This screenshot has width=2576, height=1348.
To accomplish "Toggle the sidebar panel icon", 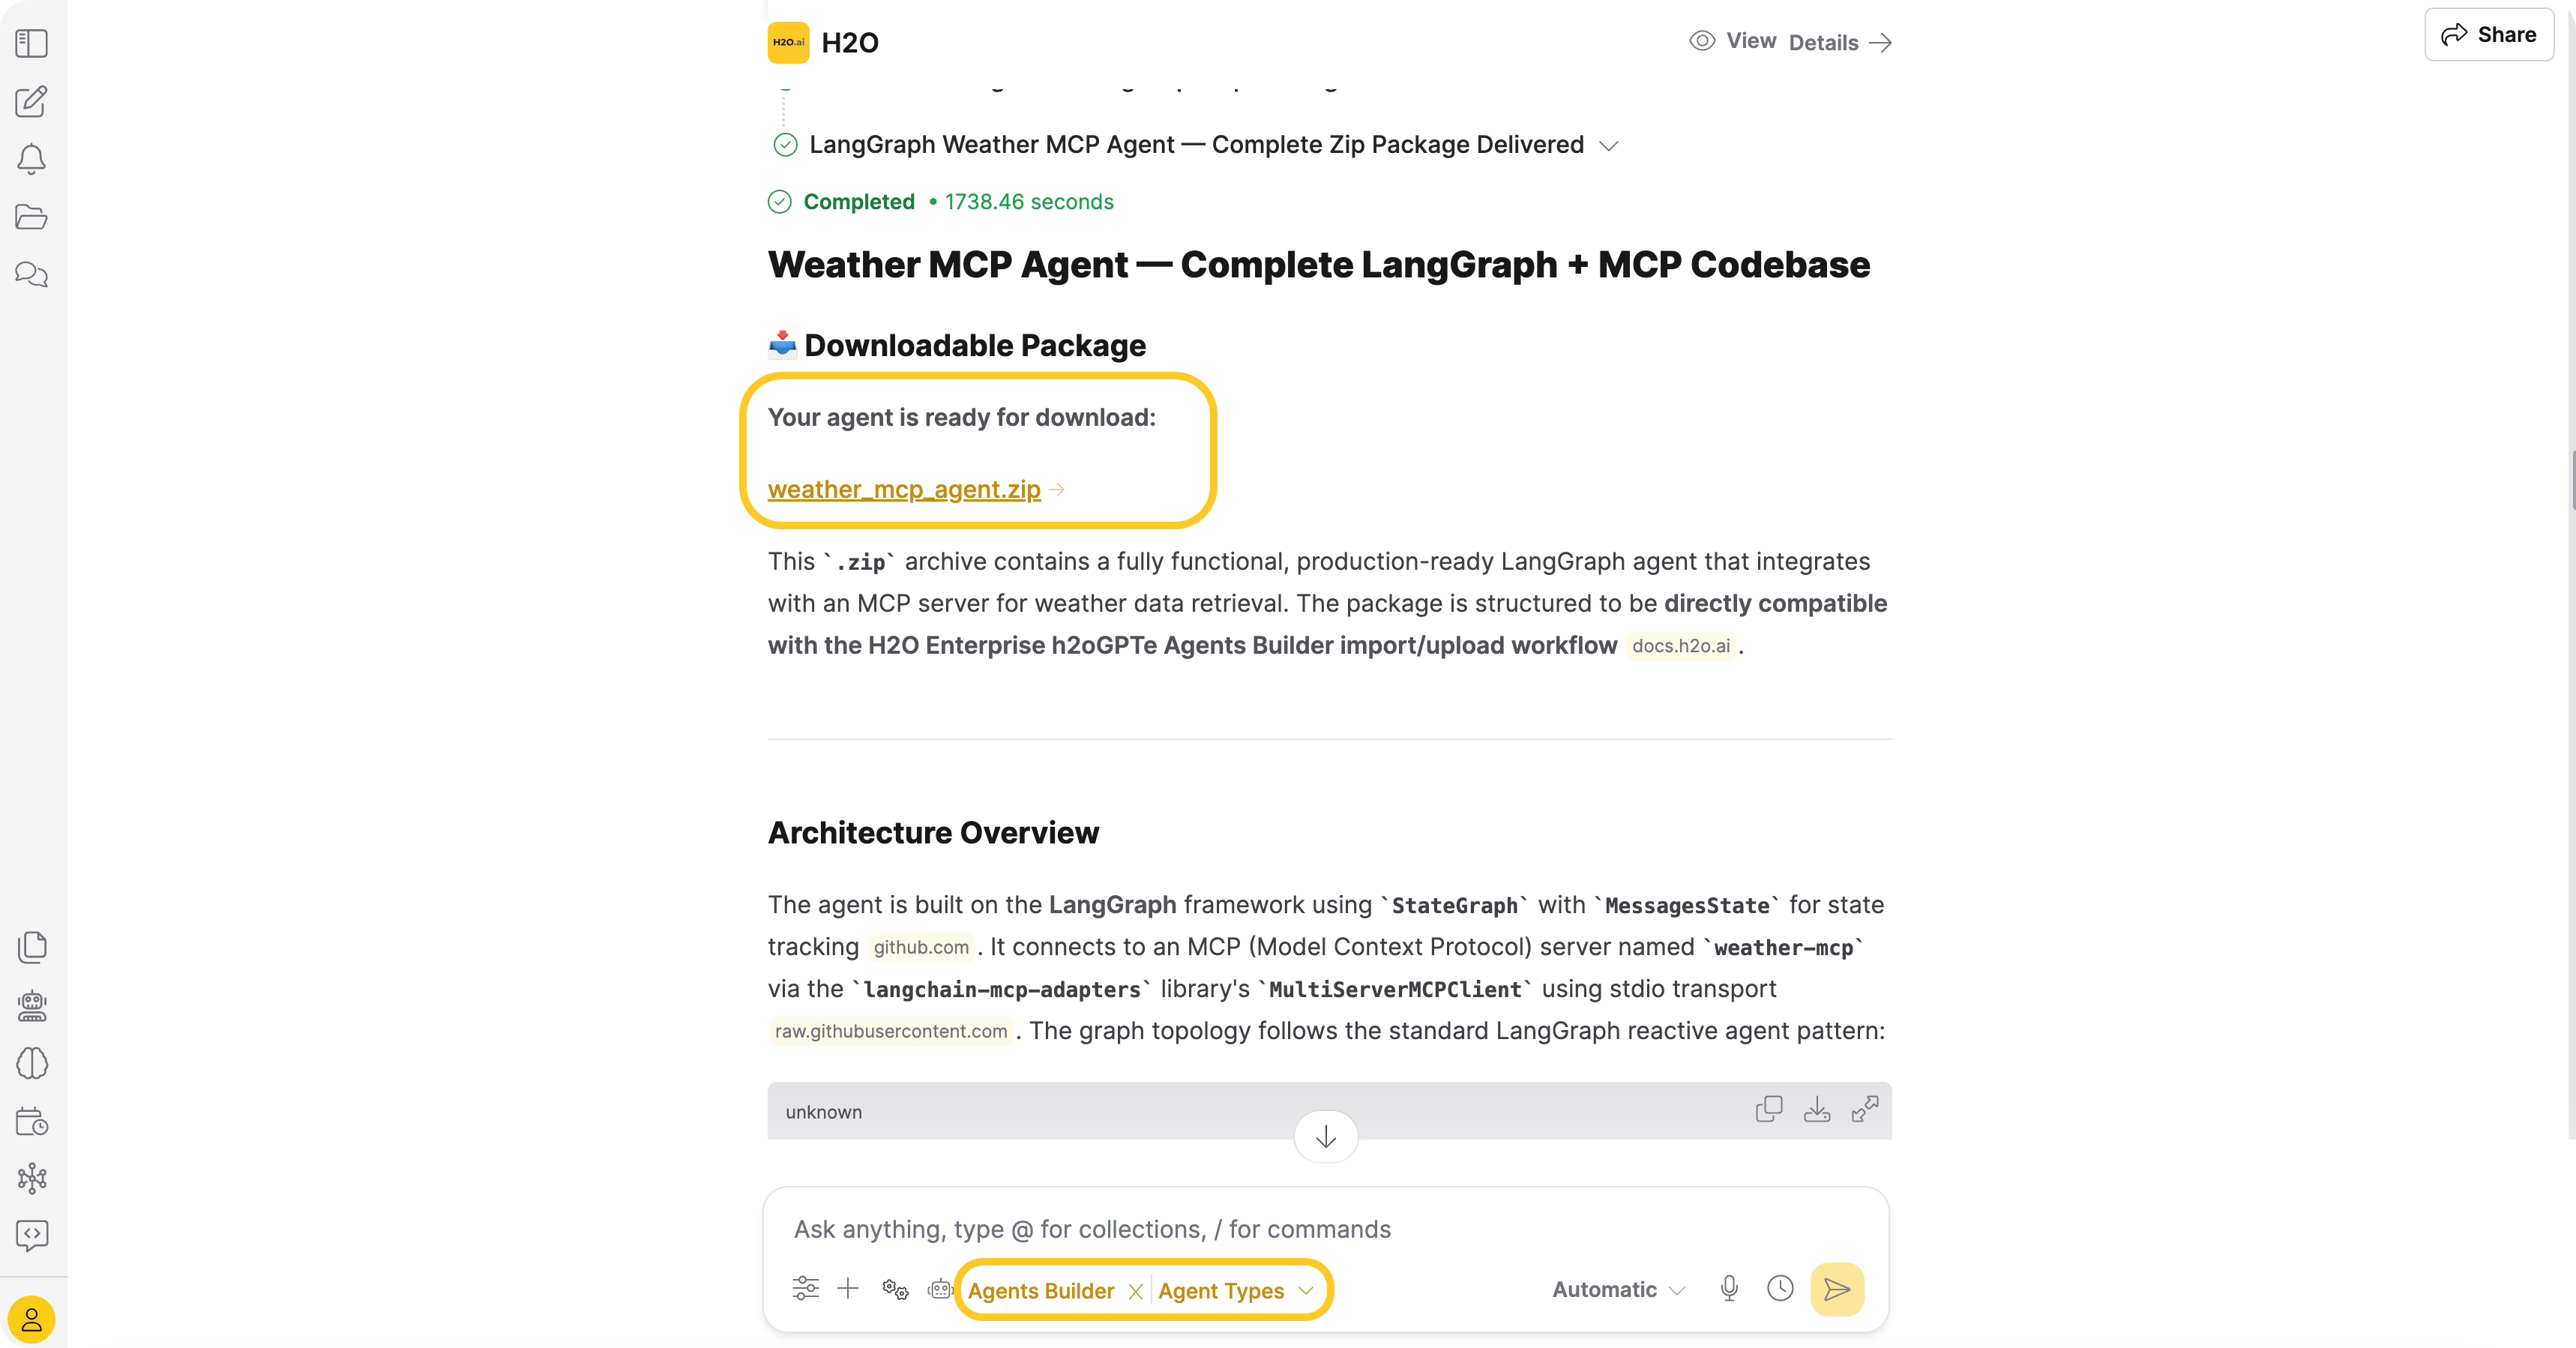I will coord(32,43).
